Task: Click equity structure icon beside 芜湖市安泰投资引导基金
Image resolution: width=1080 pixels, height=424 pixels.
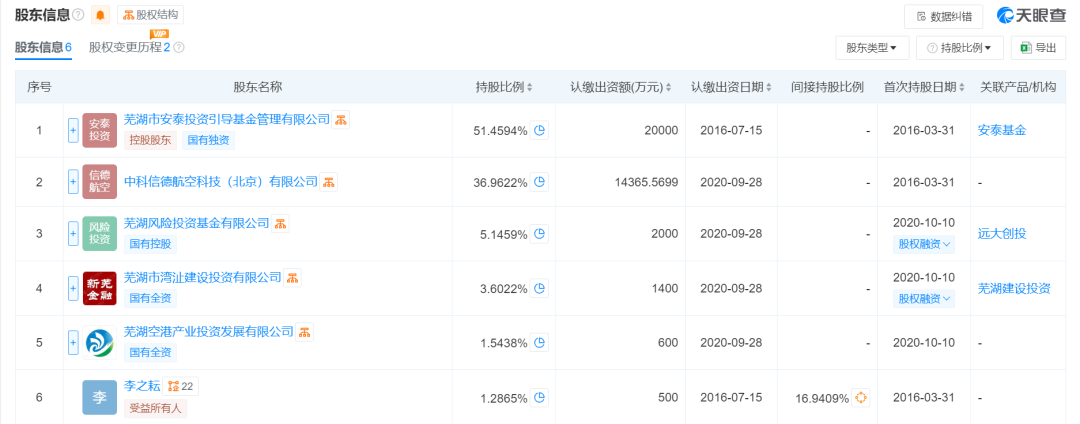Action: coord(341,120)
